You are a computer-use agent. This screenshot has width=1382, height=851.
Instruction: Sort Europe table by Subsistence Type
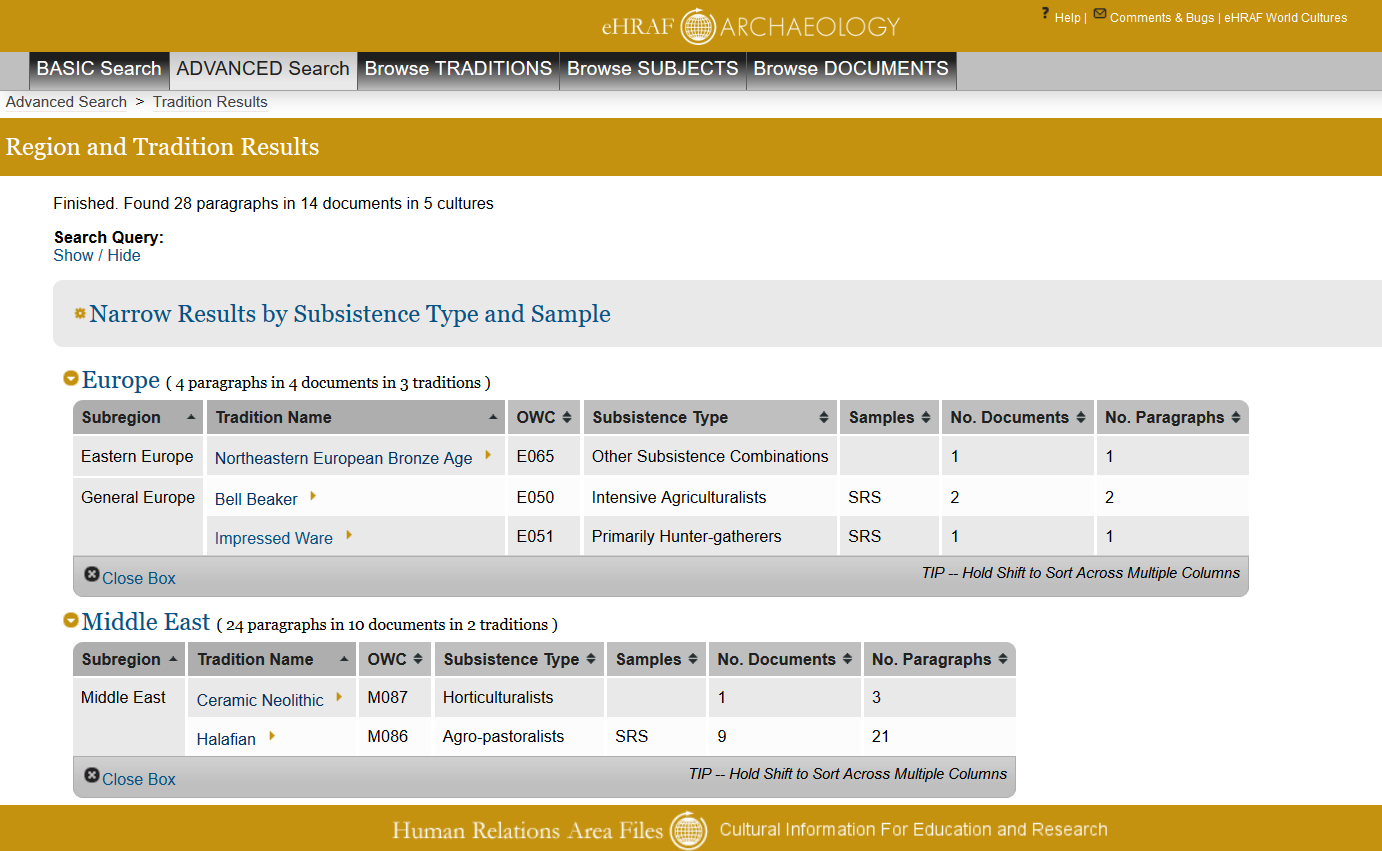click(x=710, y=417)
